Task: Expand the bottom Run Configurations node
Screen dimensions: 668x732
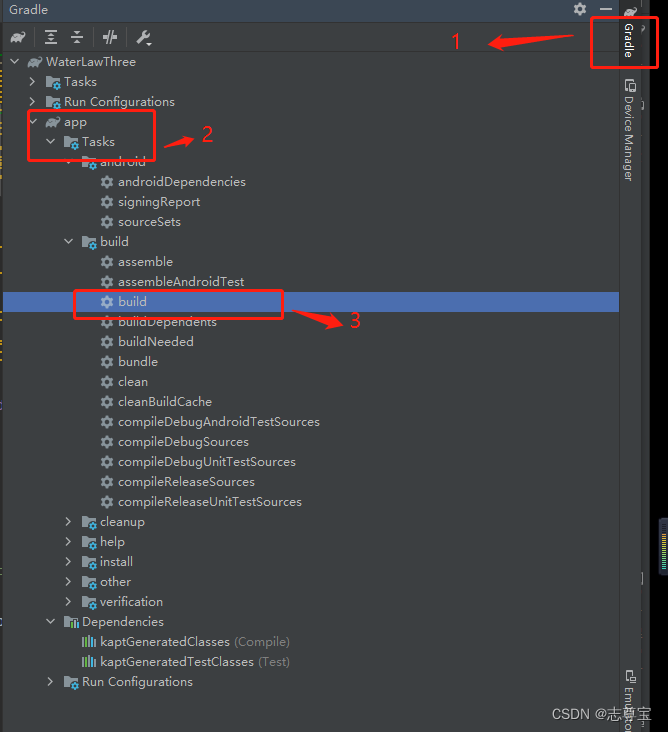Action: click(50, 682)
